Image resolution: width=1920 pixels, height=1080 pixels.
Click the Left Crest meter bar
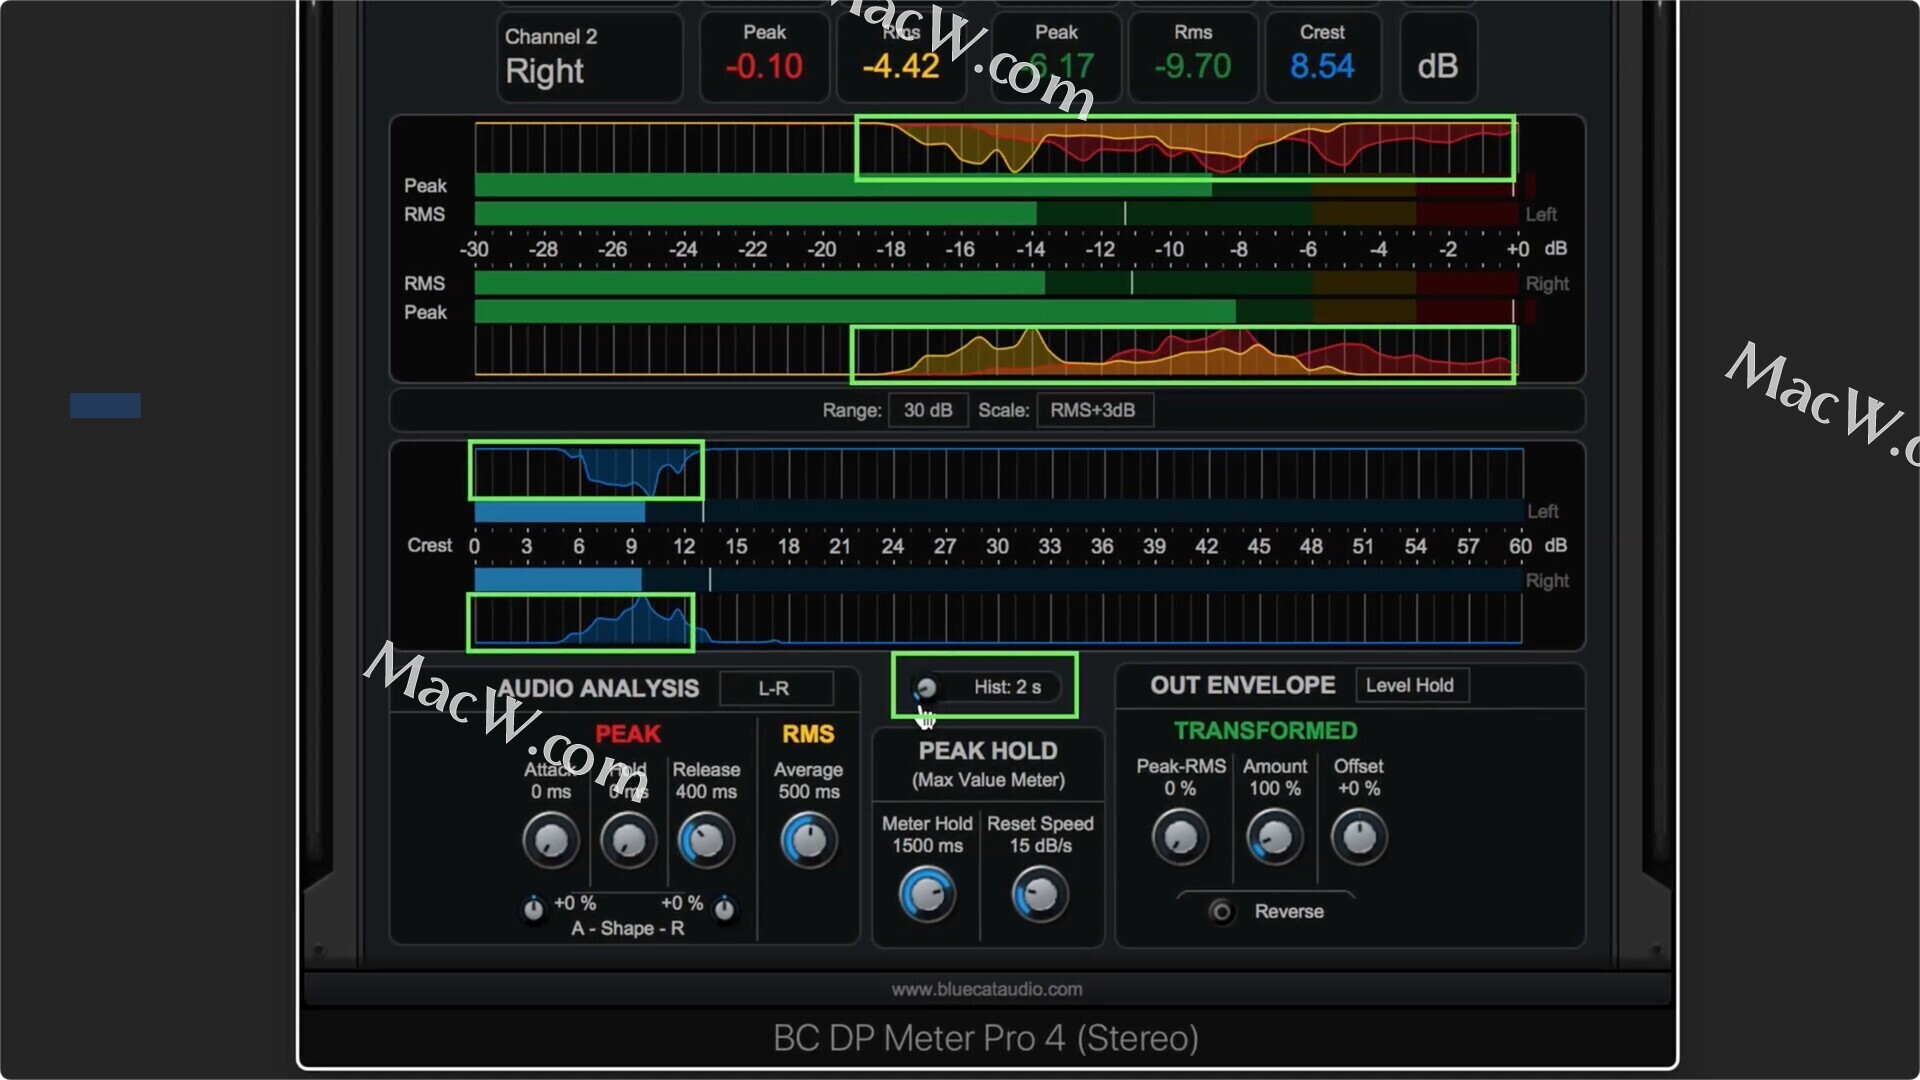pyautogui.click(x=998, y=512)
